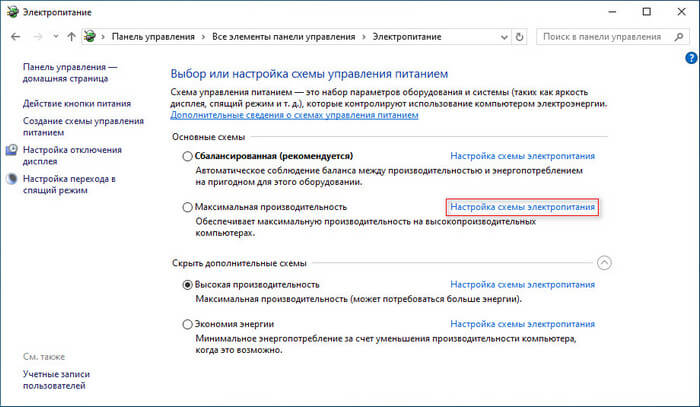This screenshot has height=407, width=700.
Task: Open Учетные записи пользователей link
Action: (x=58, y=379)
